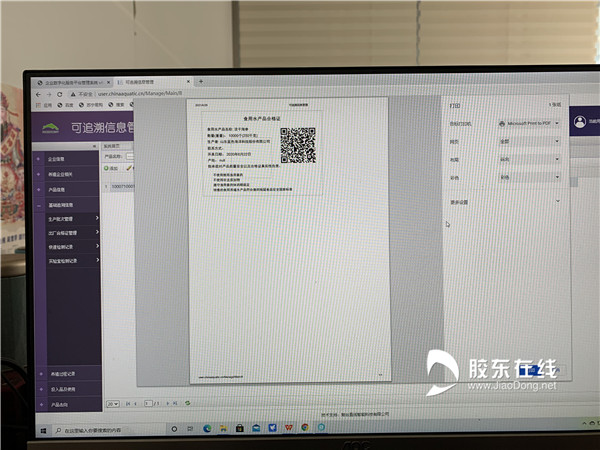The image size is (600, 450).
Task: Open Task View on the taskbar
Action: (x=190, y=429)
